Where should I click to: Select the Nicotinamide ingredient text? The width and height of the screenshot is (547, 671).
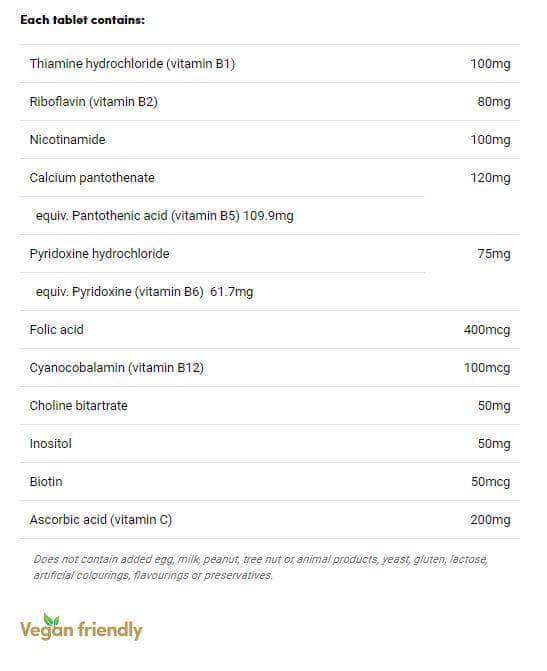67,140
